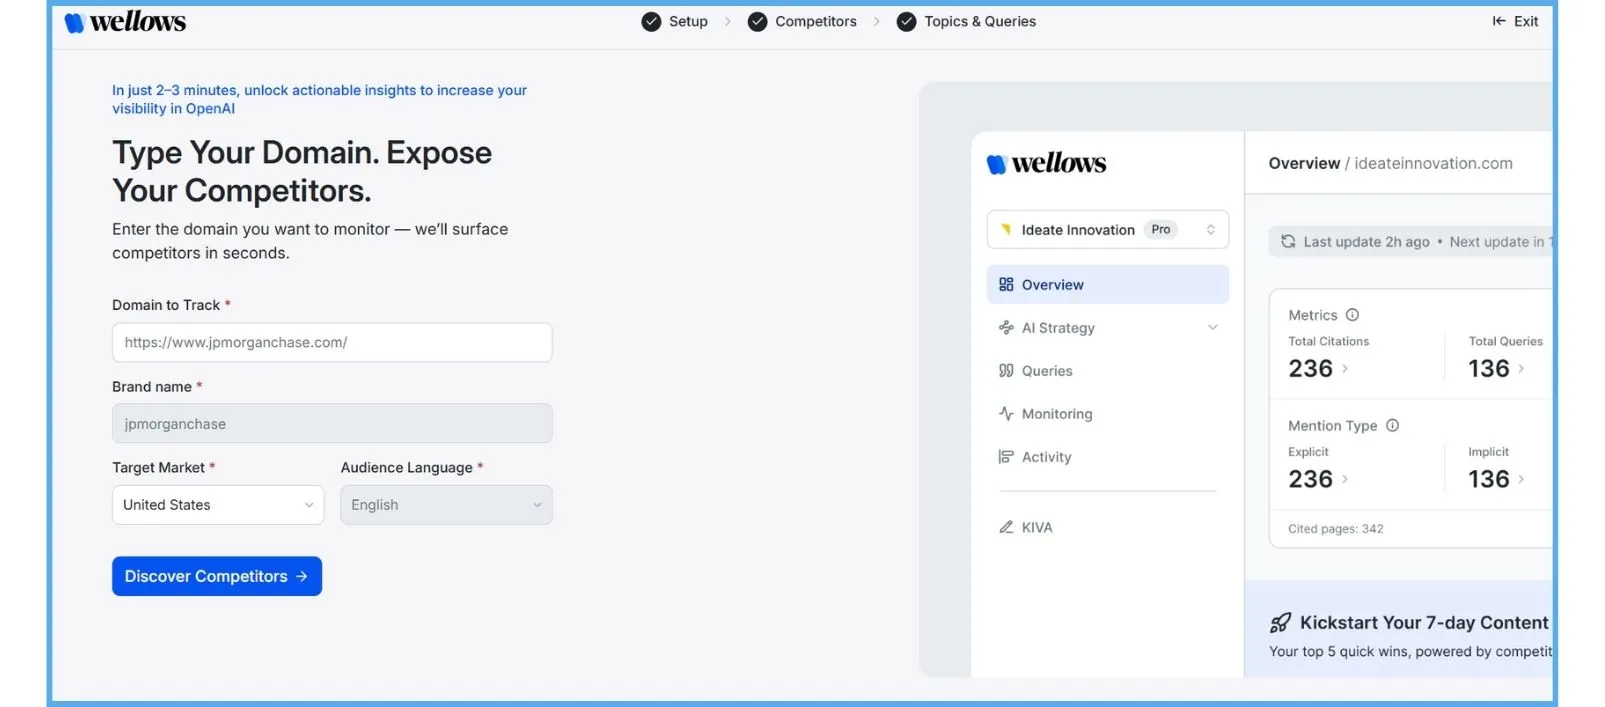
Task: Open Queries in the preview sidebar
Action: pyautogui.click(x=1108, y=370)
